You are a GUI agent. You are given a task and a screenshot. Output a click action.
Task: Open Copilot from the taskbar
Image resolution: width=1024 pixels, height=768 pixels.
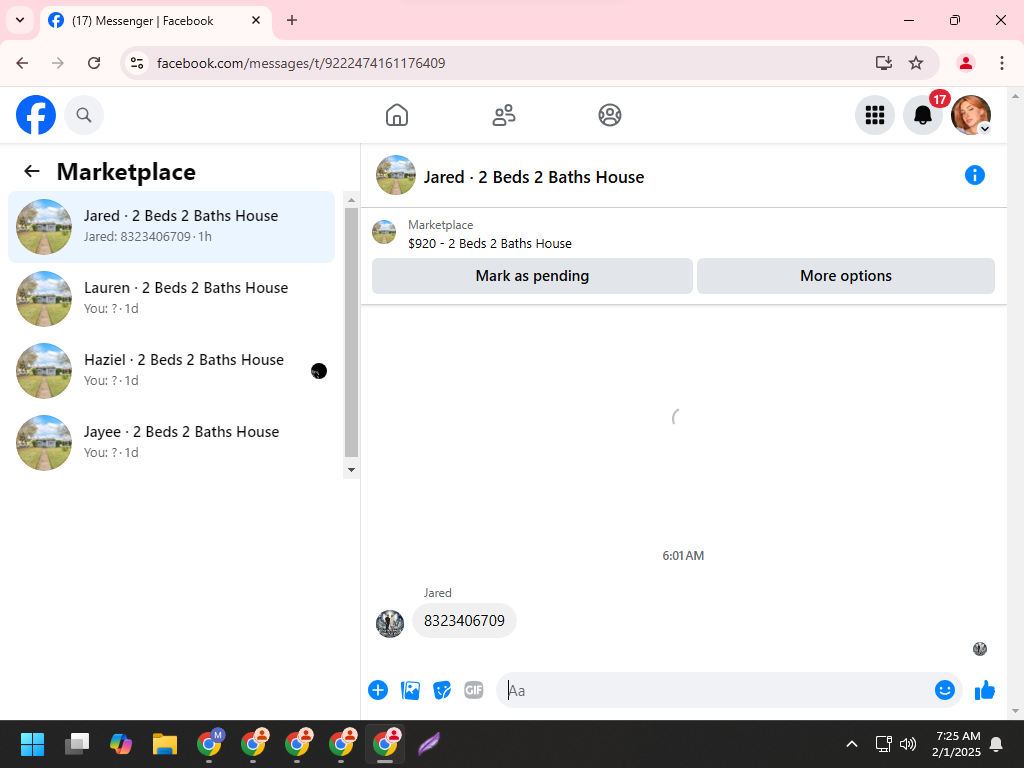[x=121, y=744]
